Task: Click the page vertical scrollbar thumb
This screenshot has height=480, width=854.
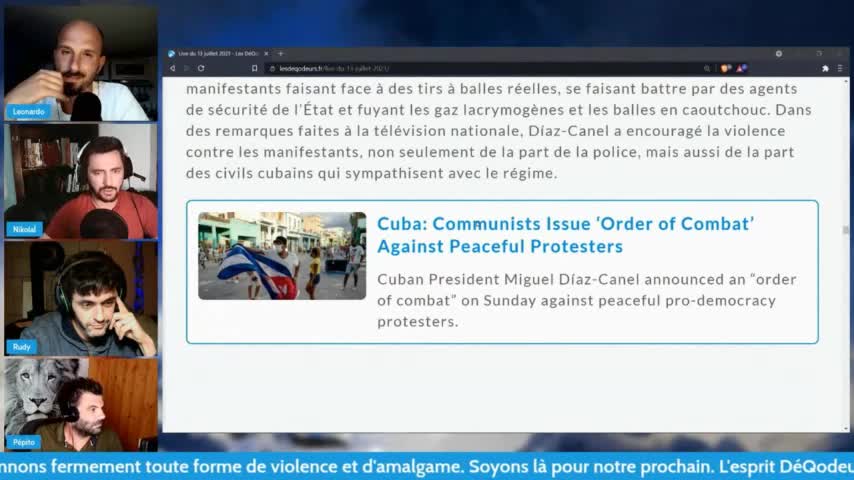Action: pos(845,230)
